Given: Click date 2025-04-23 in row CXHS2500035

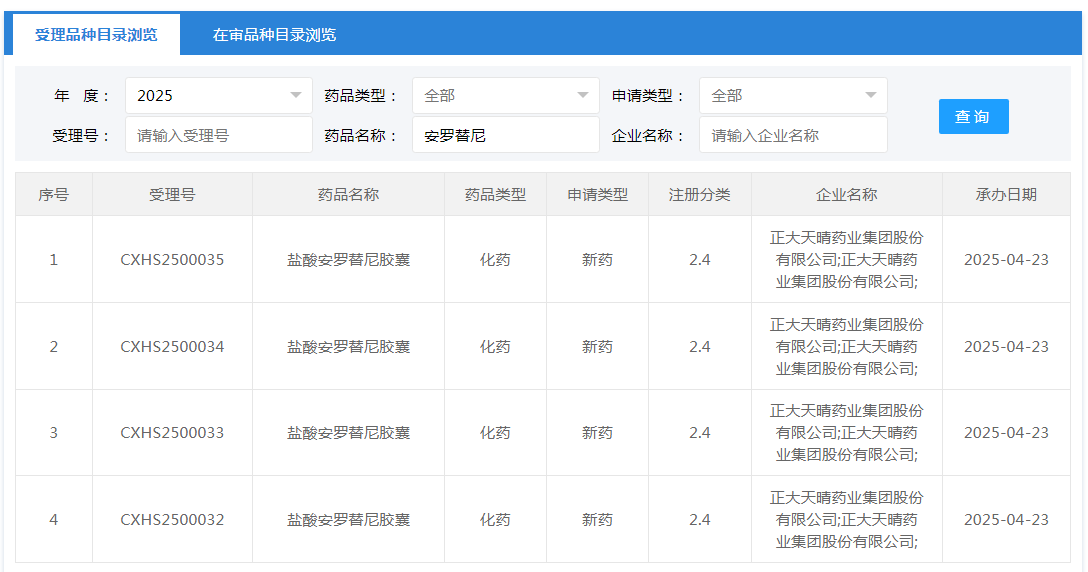Looking at the screenshot, I should coord(1006,260).
